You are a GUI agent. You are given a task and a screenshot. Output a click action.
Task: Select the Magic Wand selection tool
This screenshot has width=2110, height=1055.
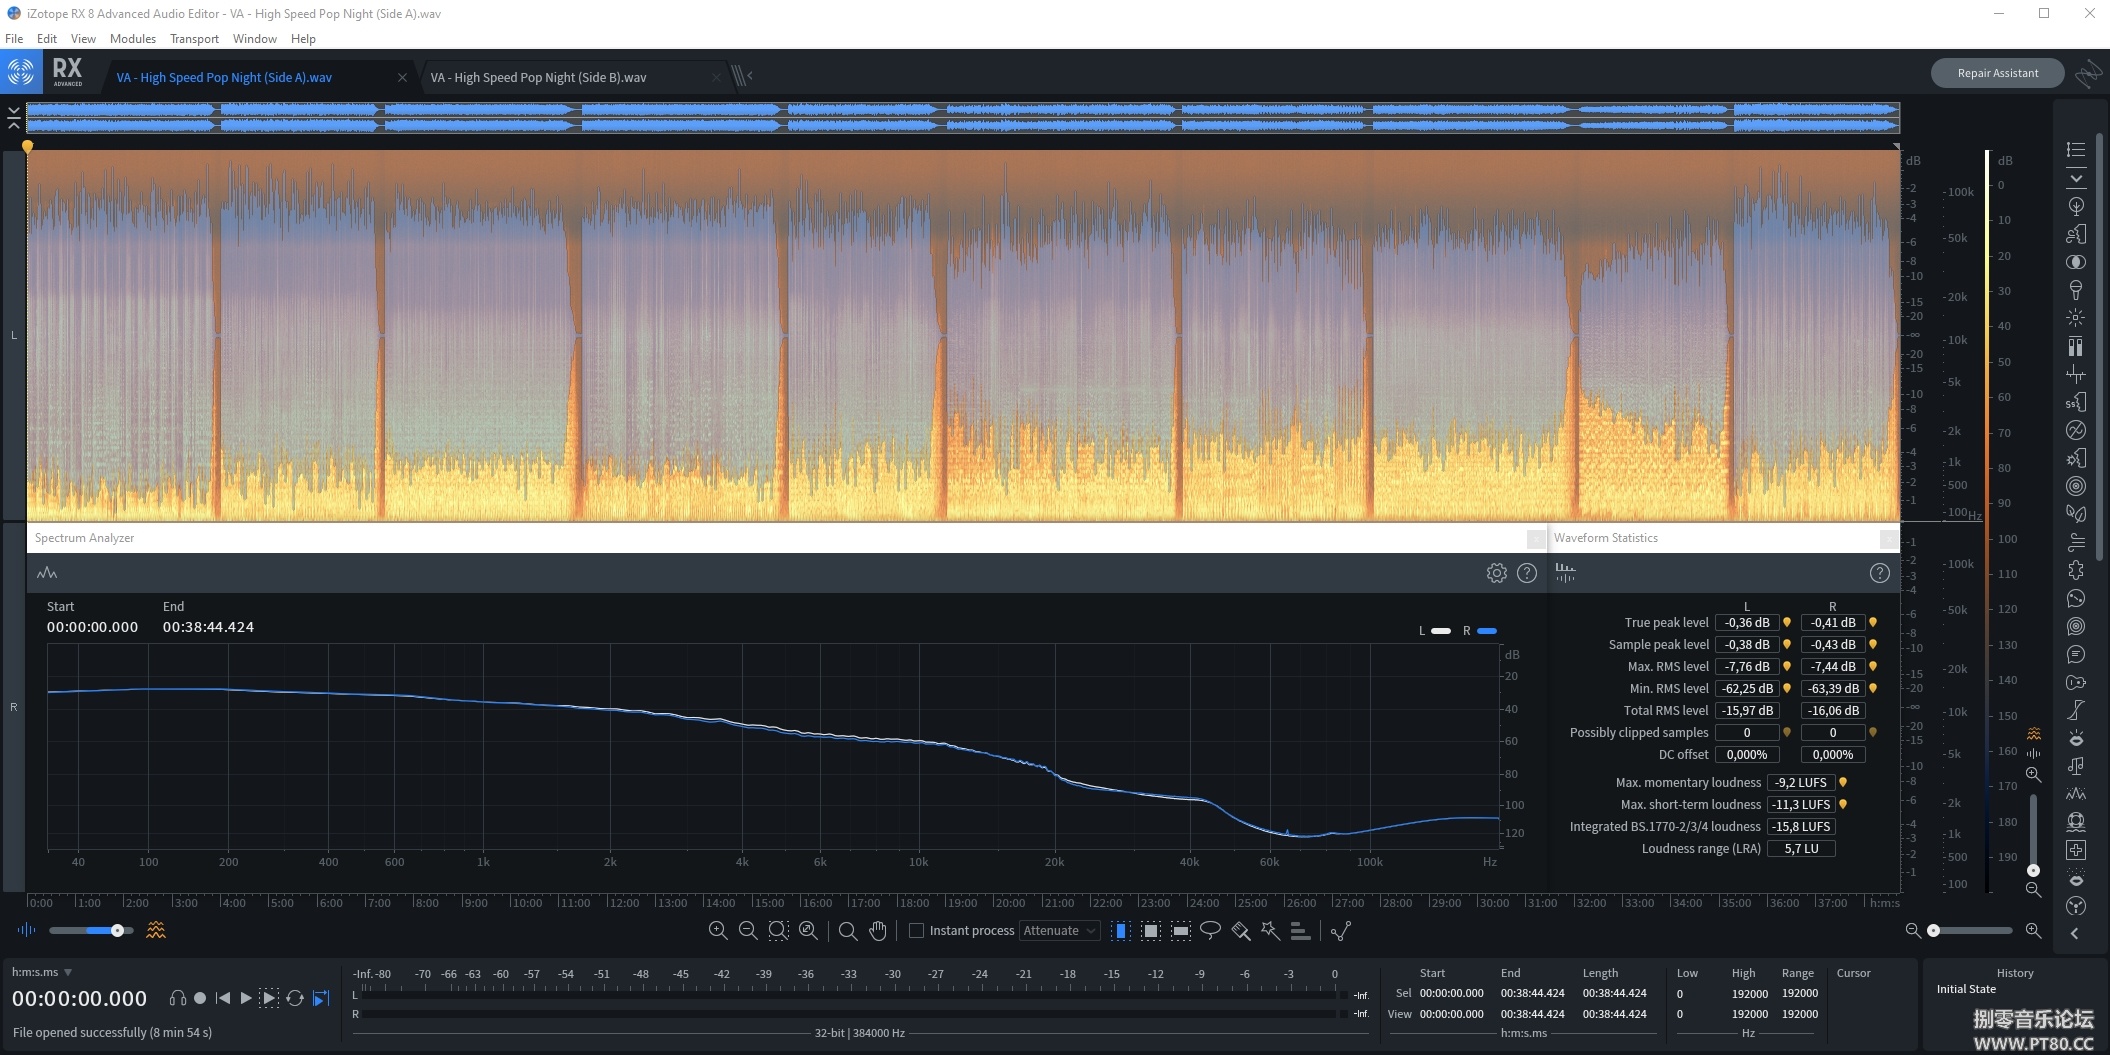tap(1270, 931)
